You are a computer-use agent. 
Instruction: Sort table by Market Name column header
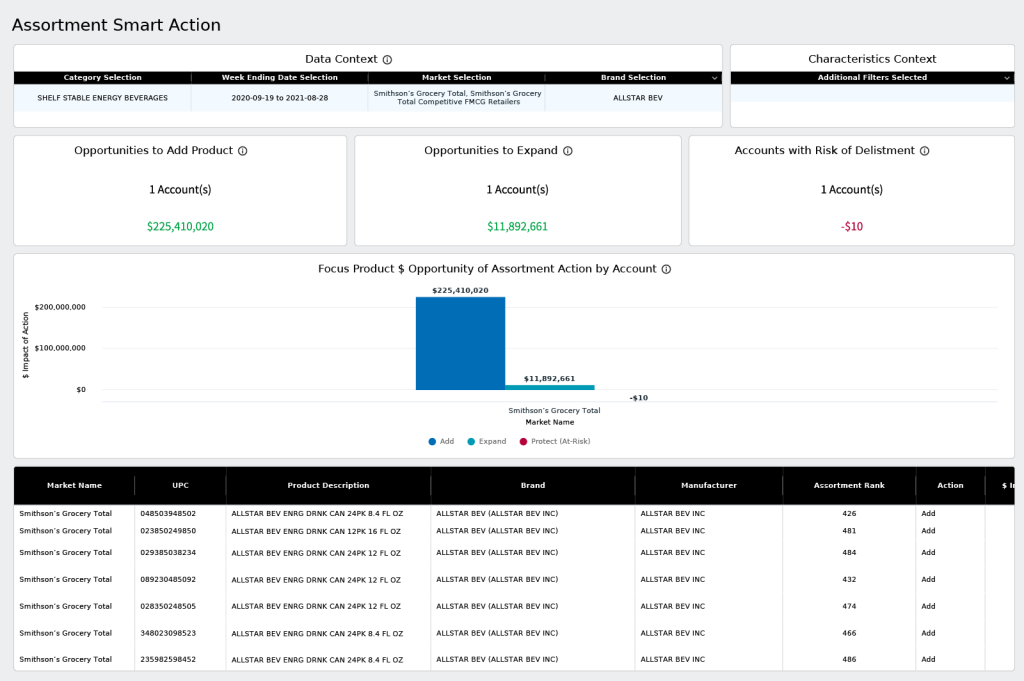pyautogui.click(x=74, y=485)
